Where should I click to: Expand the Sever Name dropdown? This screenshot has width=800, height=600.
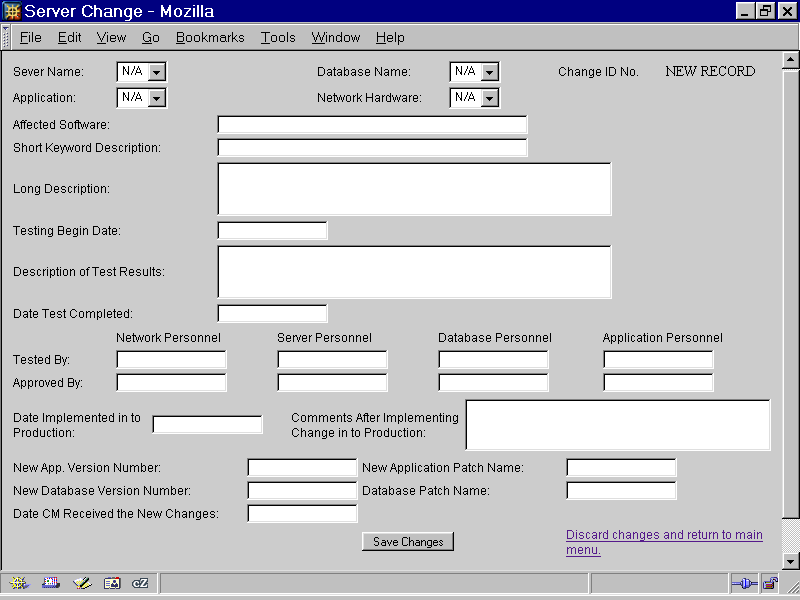pyautogui.click(x=156, y=72)
